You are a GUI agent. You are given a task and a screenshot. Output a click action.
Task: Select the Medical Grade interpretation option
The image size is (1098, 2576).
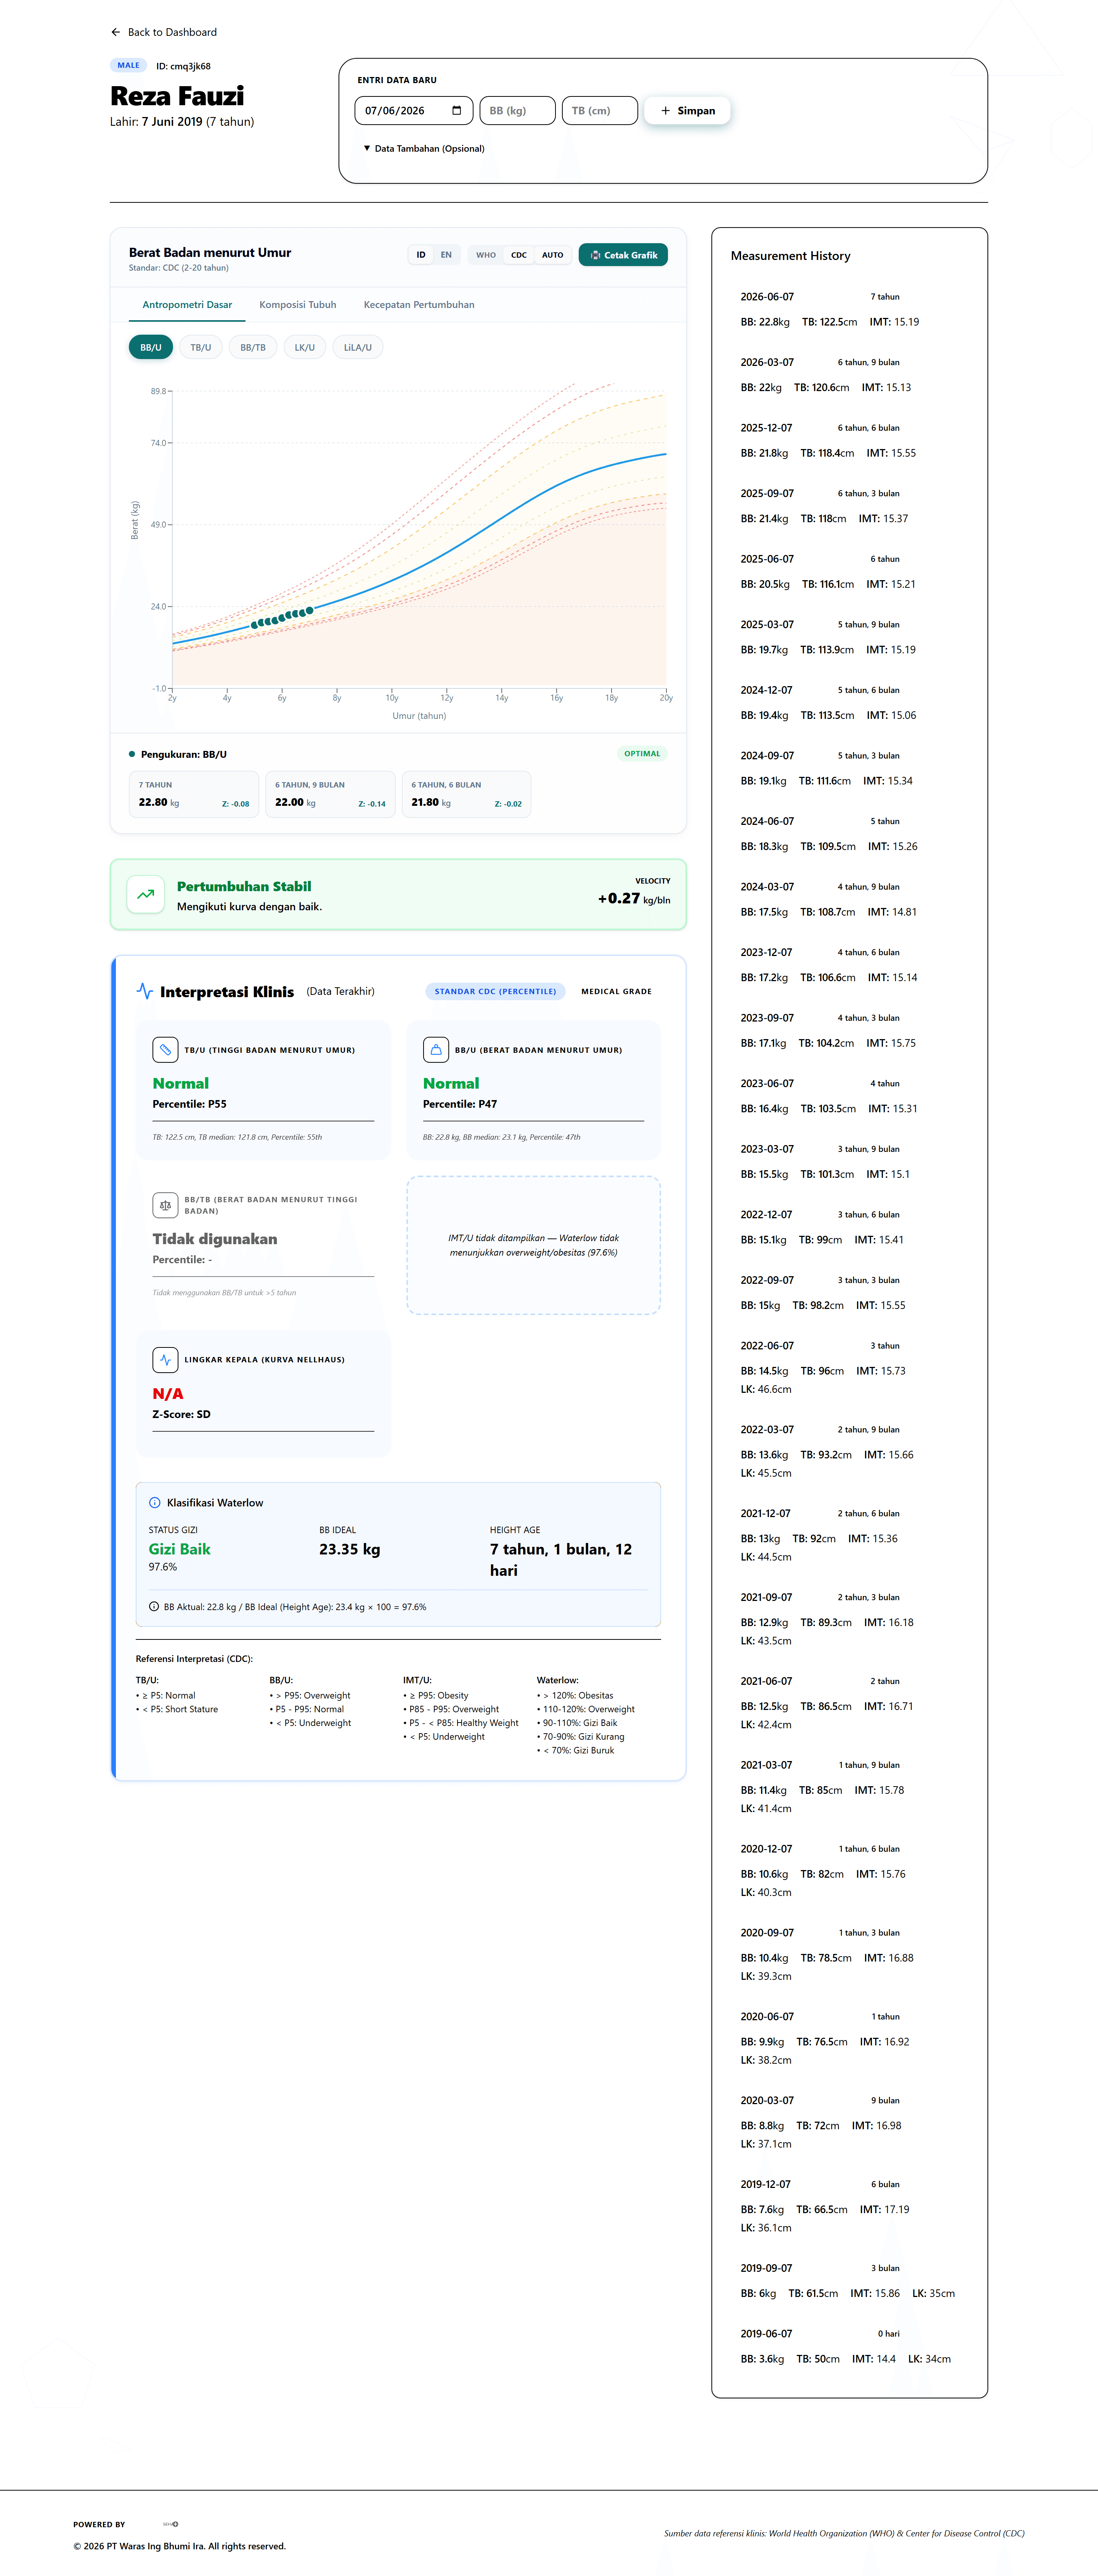(616, 992)
